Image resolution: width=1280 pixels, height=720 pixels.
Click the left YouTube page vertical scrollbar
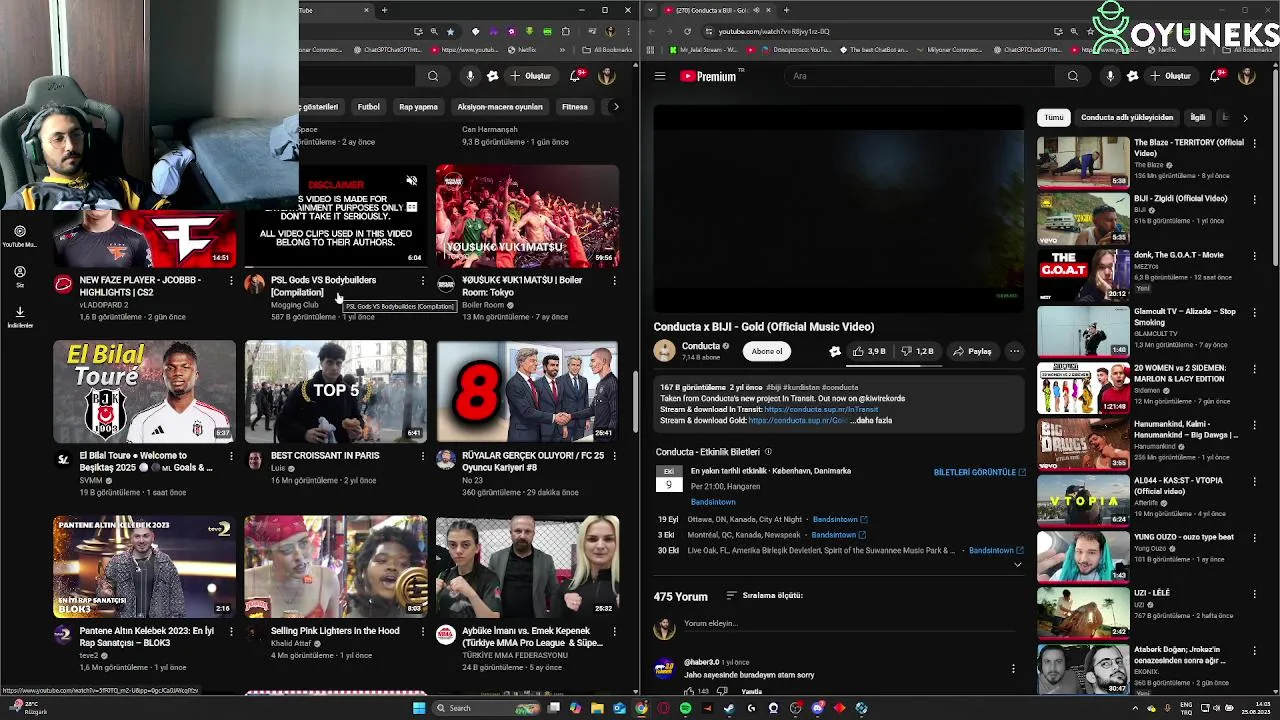click(636, 403)
